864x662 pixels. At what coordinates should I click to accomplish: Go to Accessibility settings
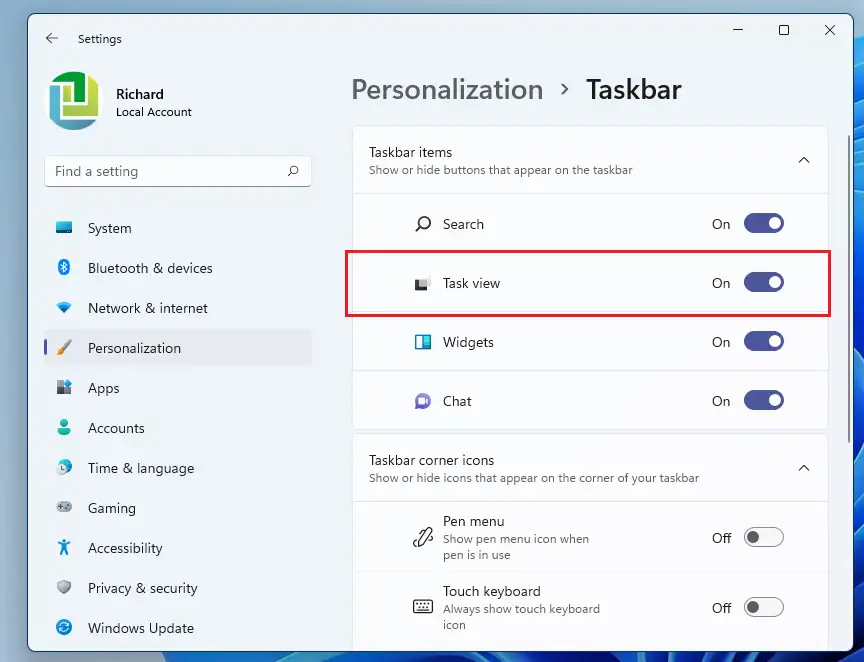(x=178, y=548)
